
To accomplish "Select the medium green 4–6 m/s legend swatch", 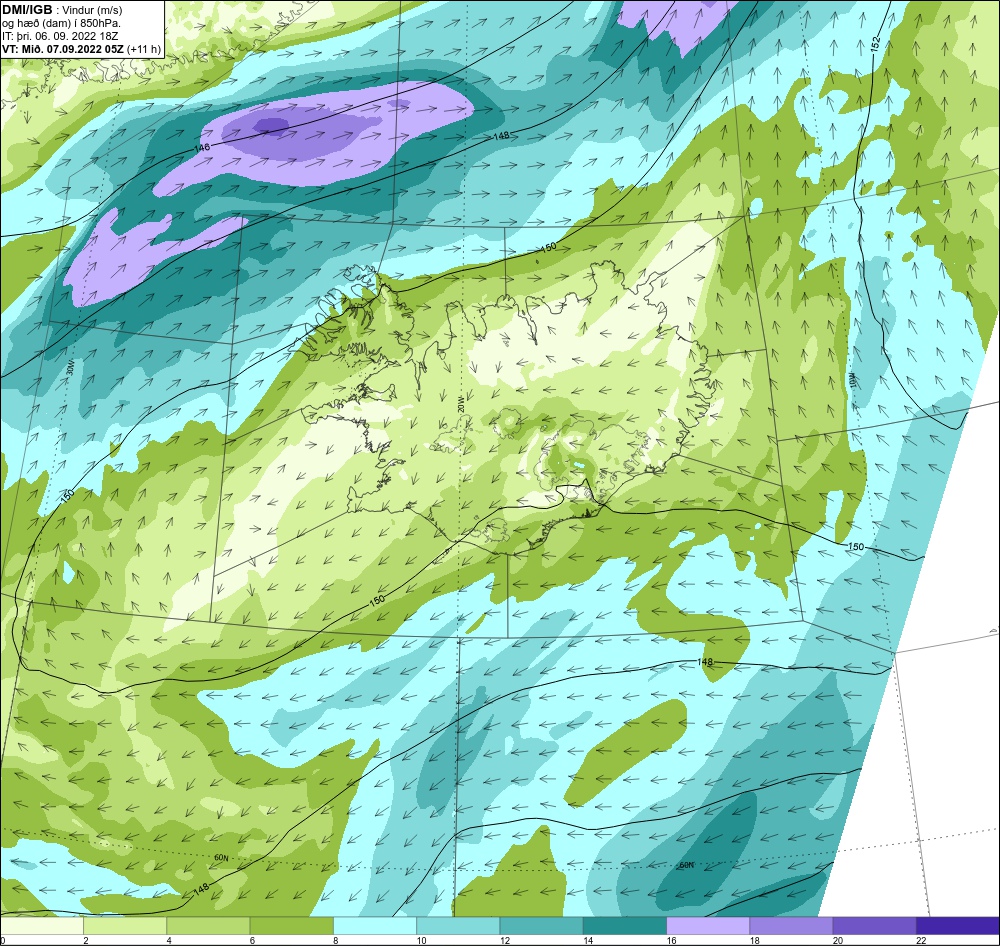I will [209, 925].
